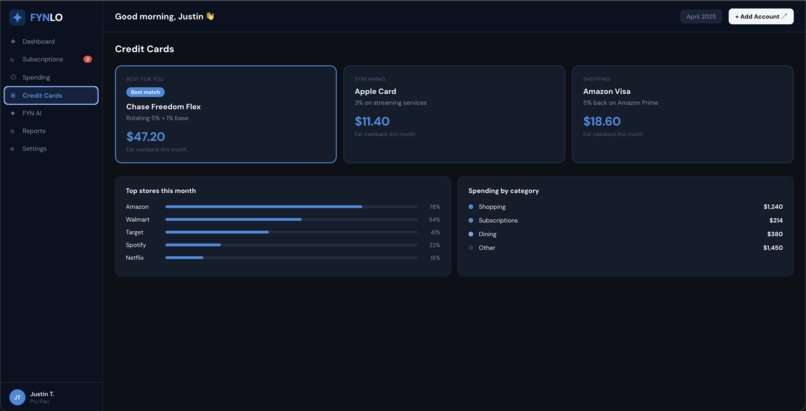Open the Spending page

click(x=51, y=78)
